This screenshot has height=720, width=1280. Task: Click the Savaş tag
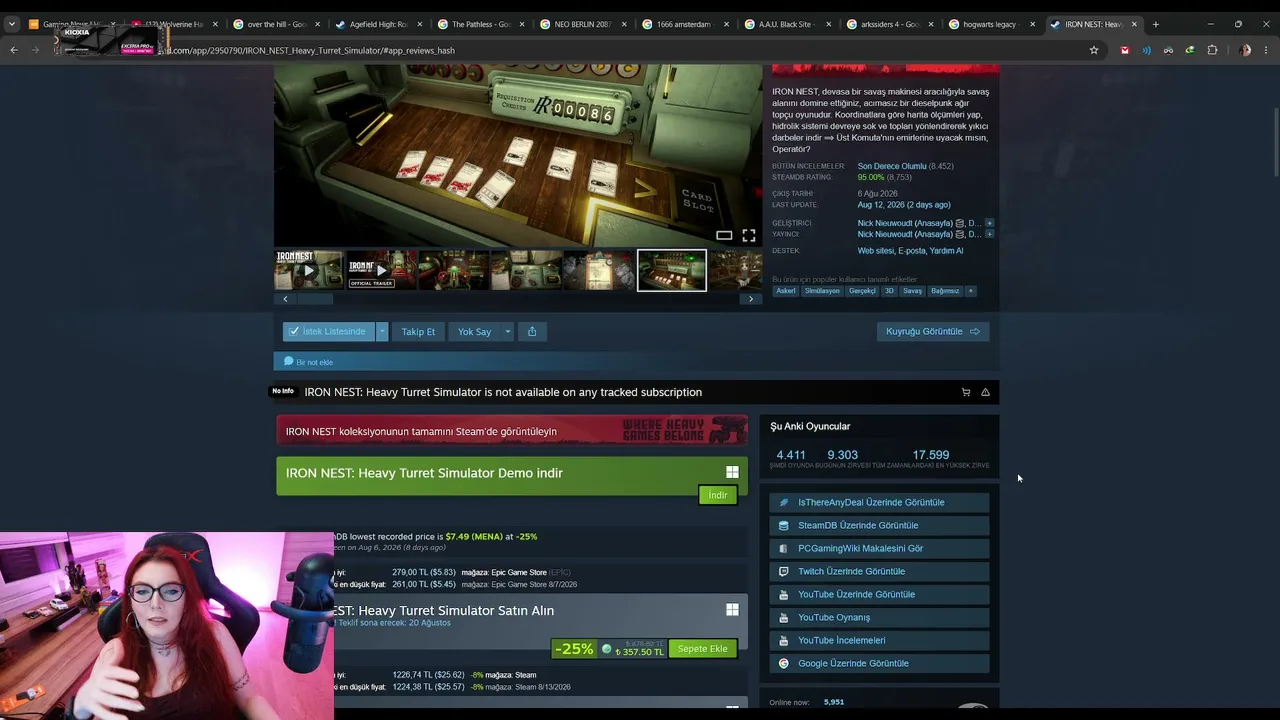point(912,291)
